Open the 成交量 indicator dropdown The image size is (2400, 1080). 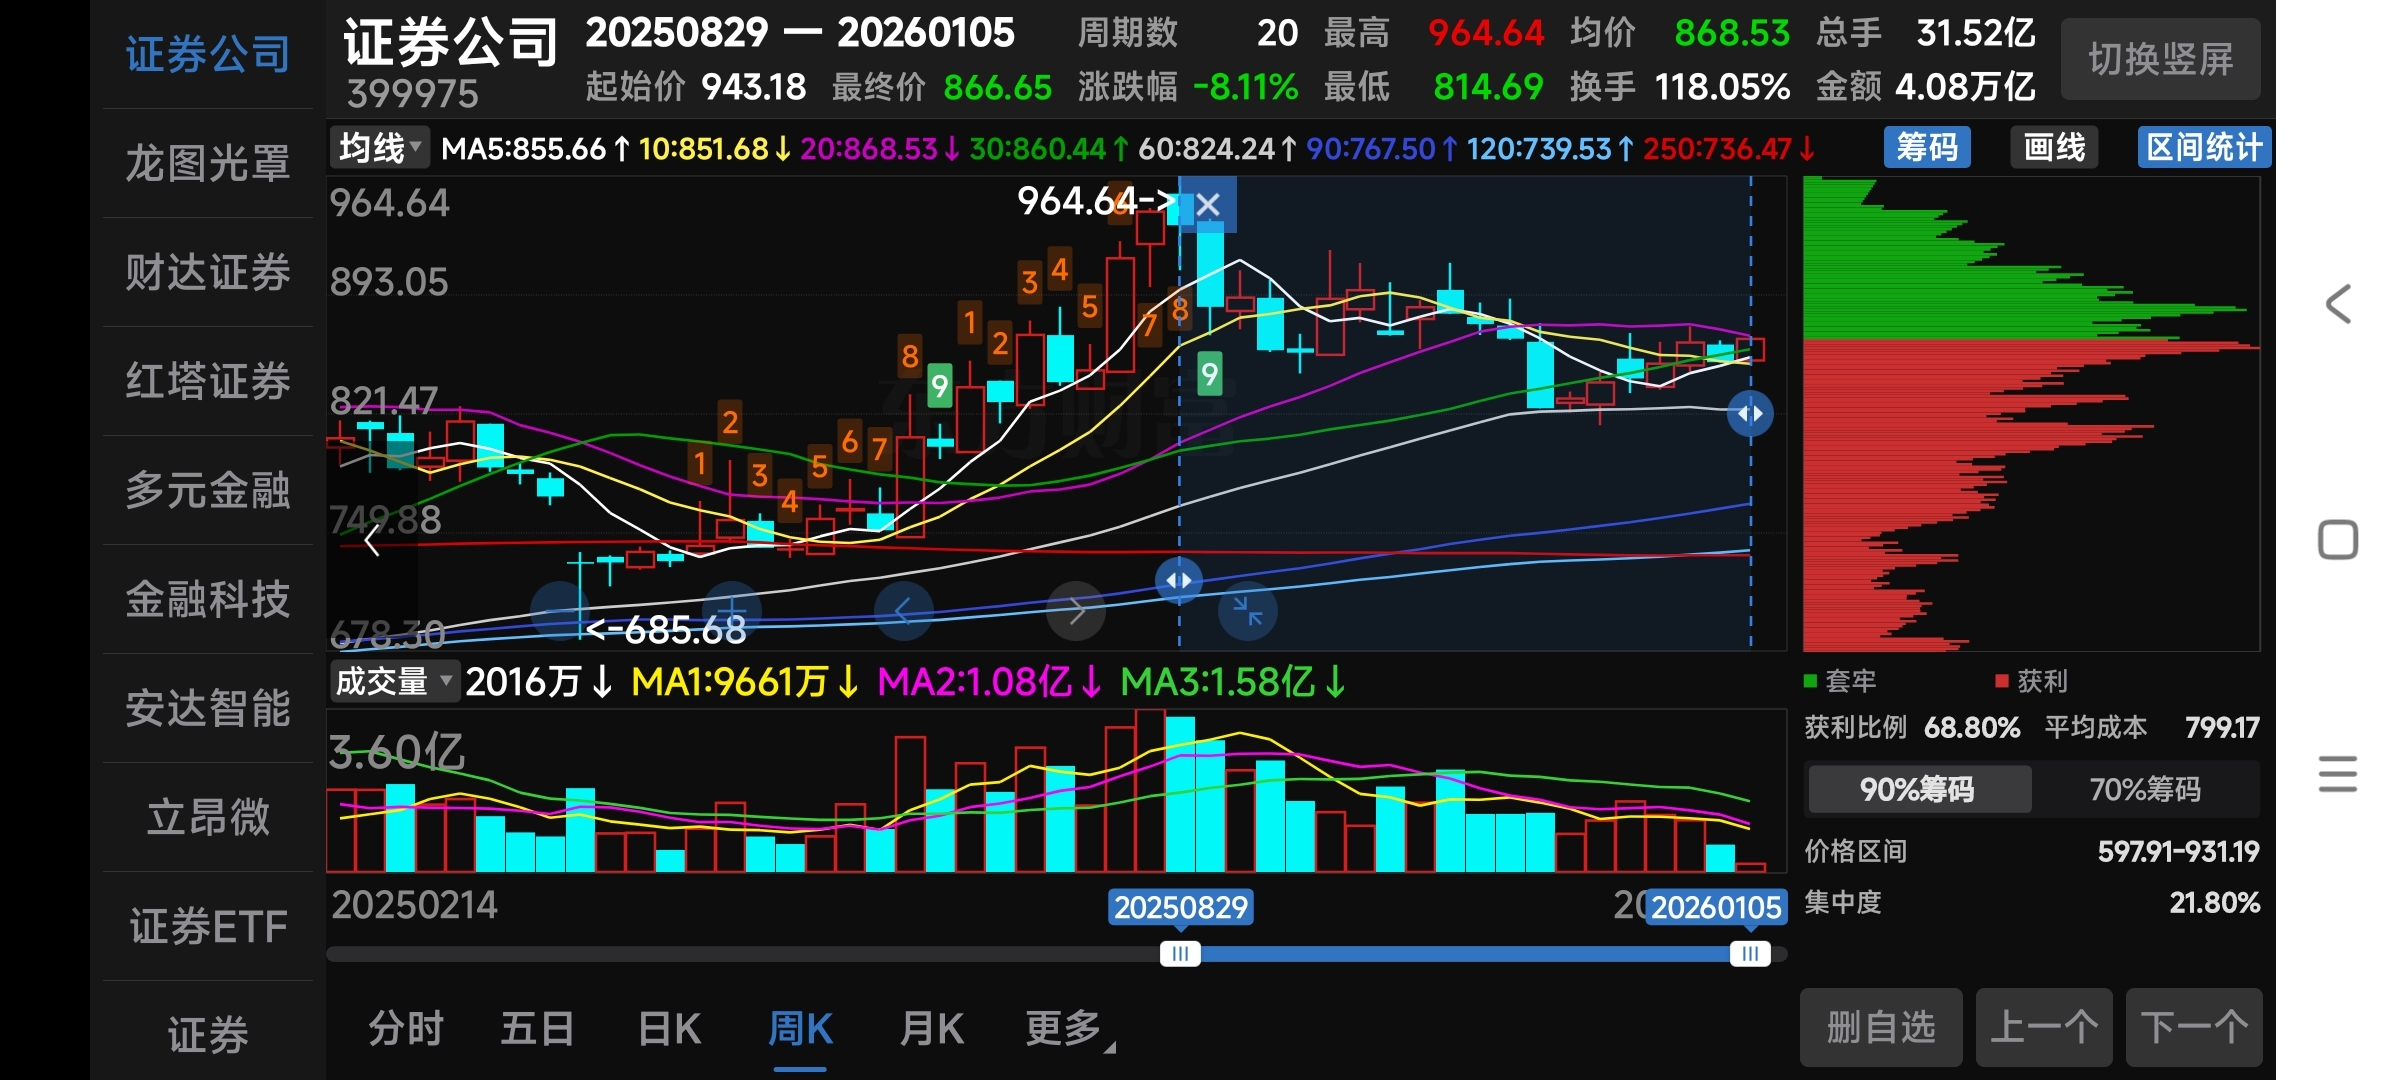(x=393, y=682)
